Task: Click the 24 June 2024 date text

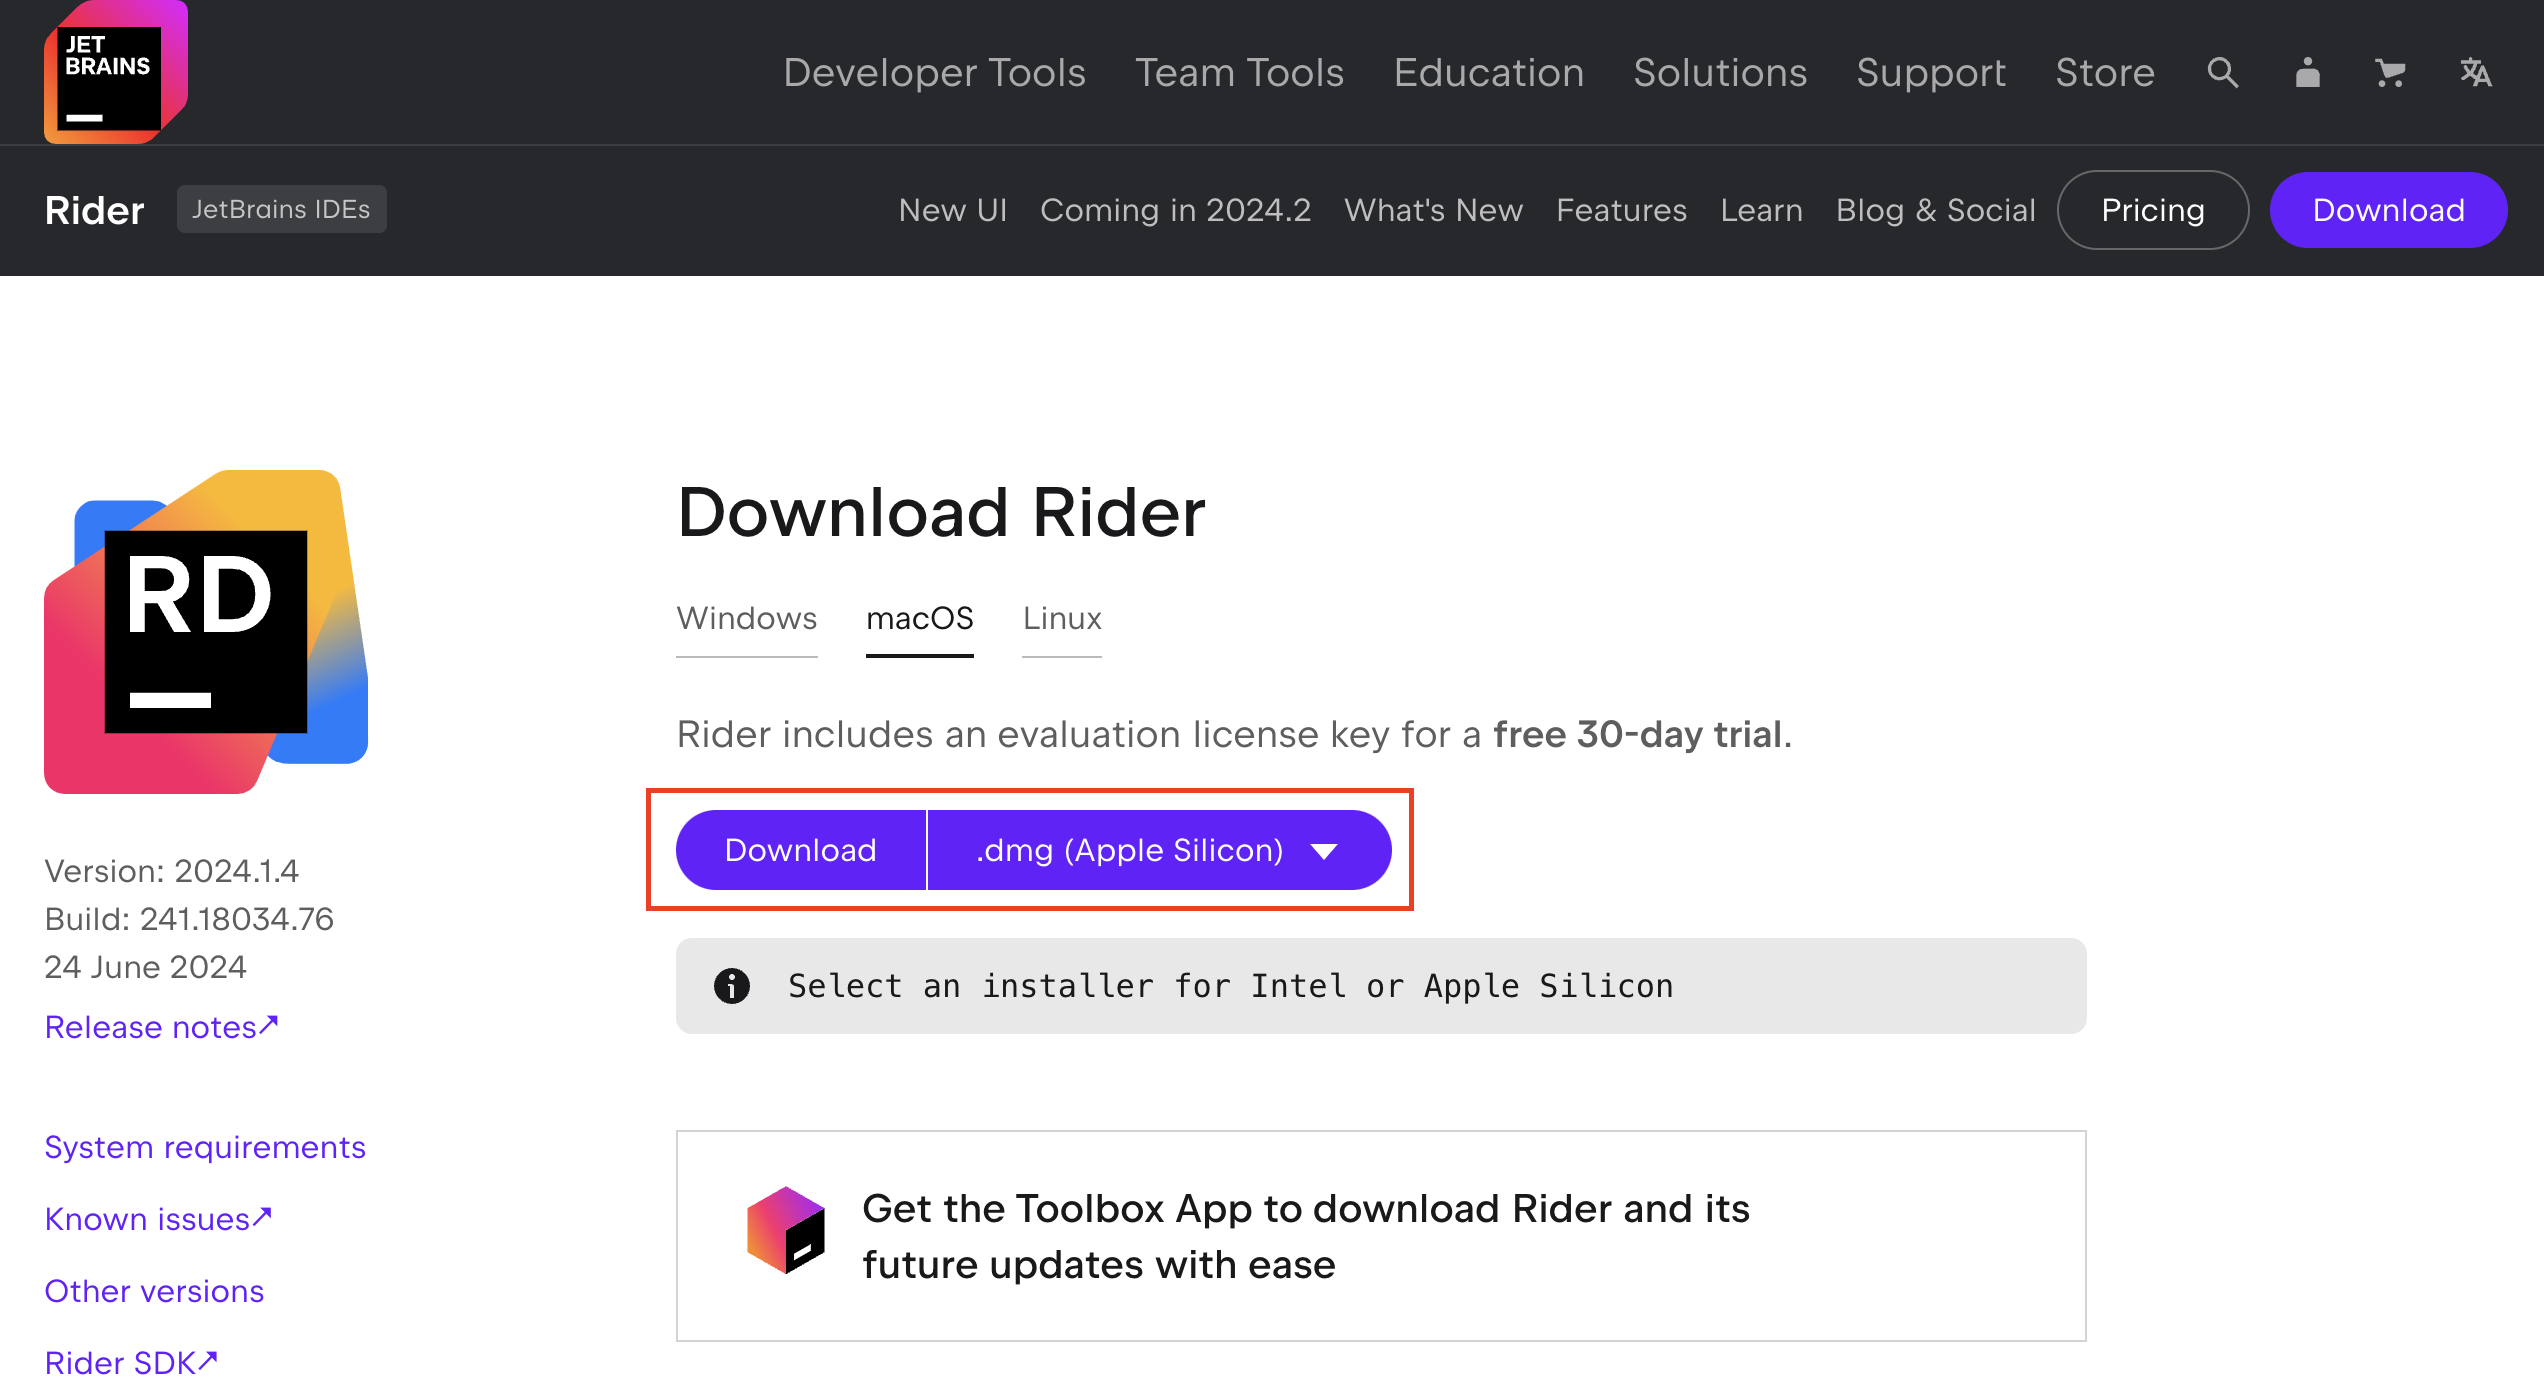Action: click(x=145, y=967)
